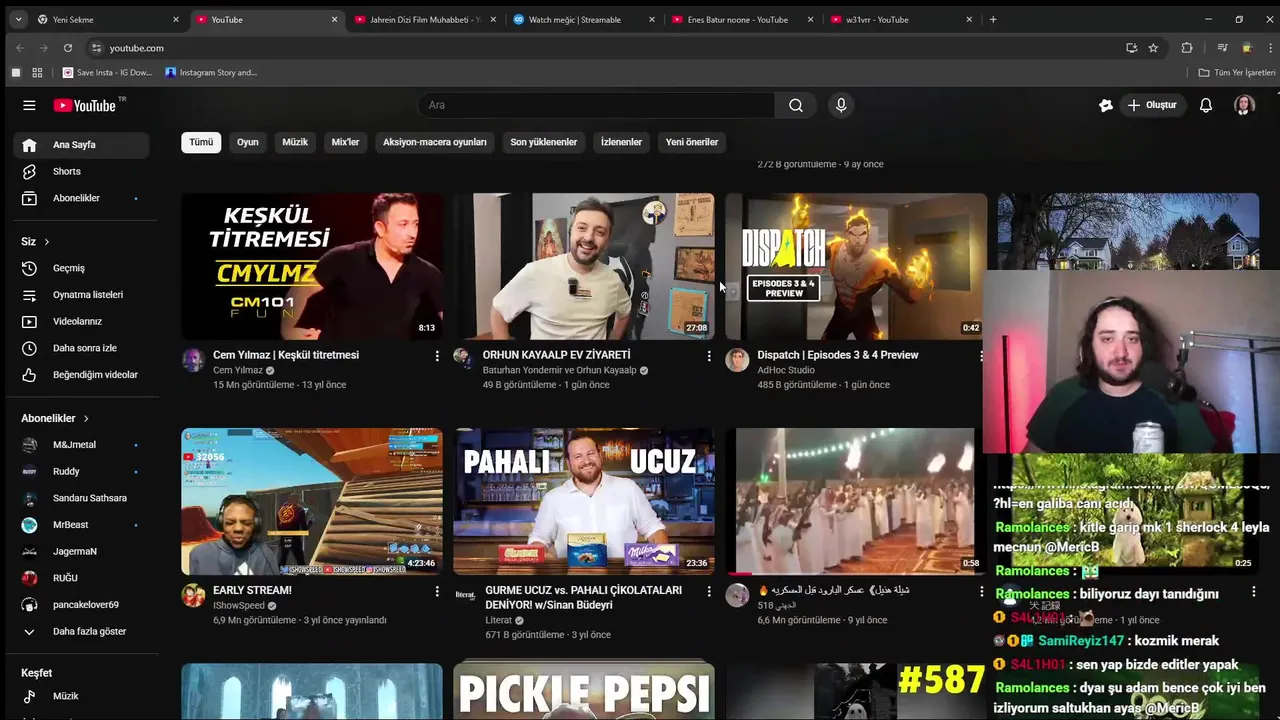
Task: Select Aksiyon-macera oyunları chip
Action: point(435,142)
